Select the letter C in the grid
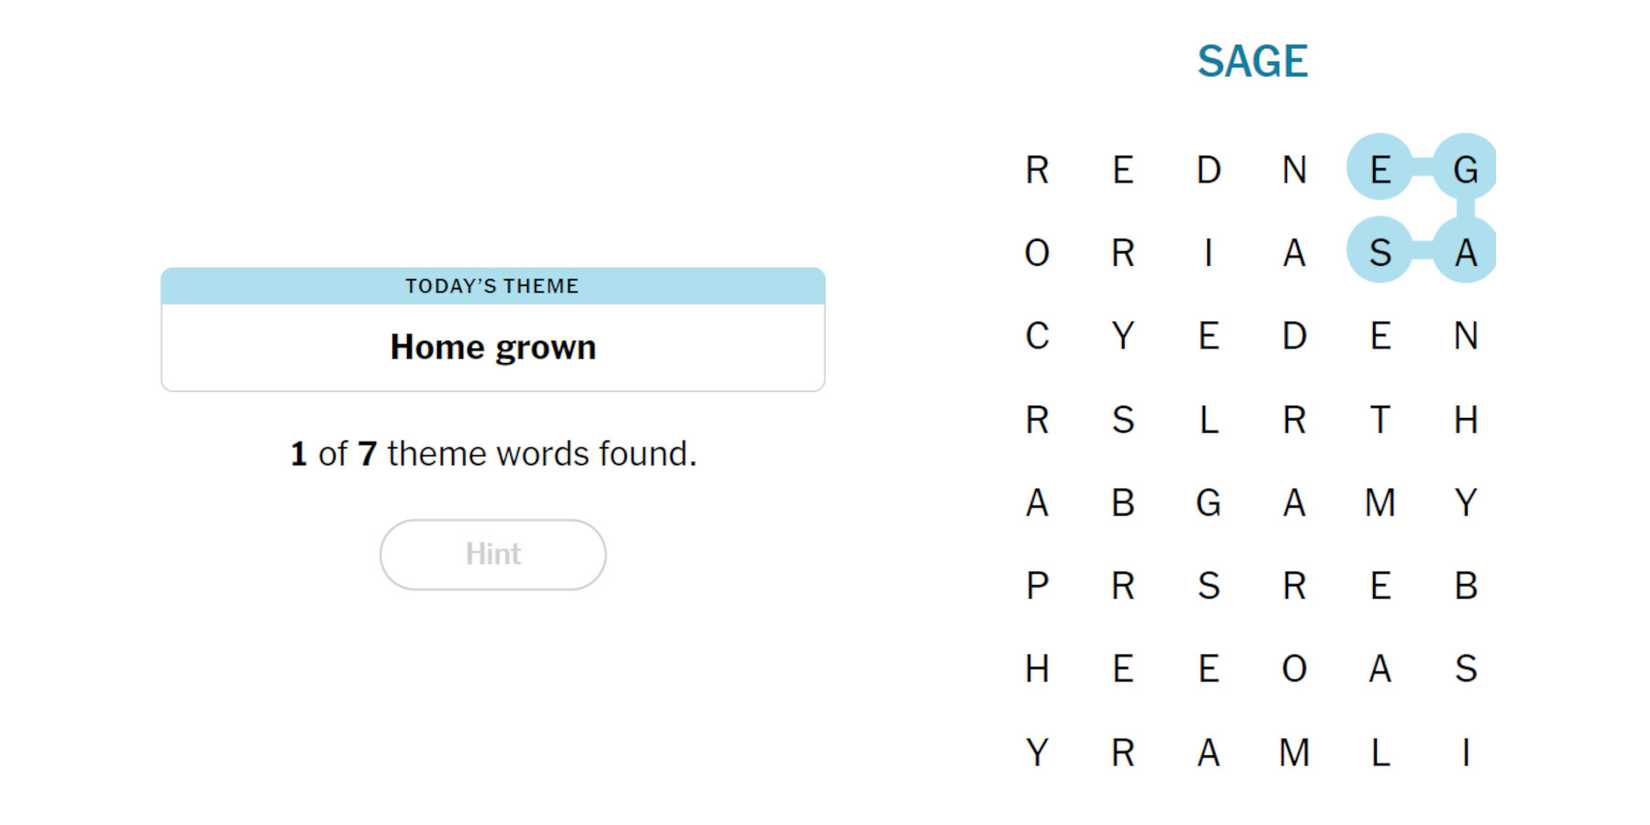 tap(1037, 336)
